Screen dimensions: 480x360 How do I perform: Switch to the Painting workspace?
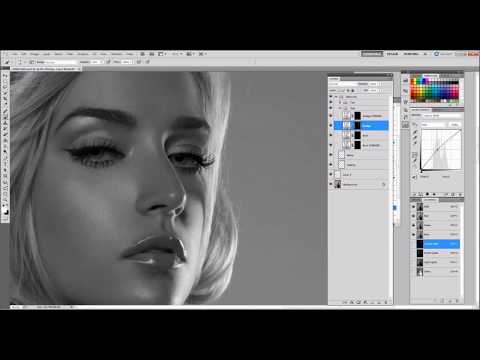pyautogui.click(x=411, y=54)
